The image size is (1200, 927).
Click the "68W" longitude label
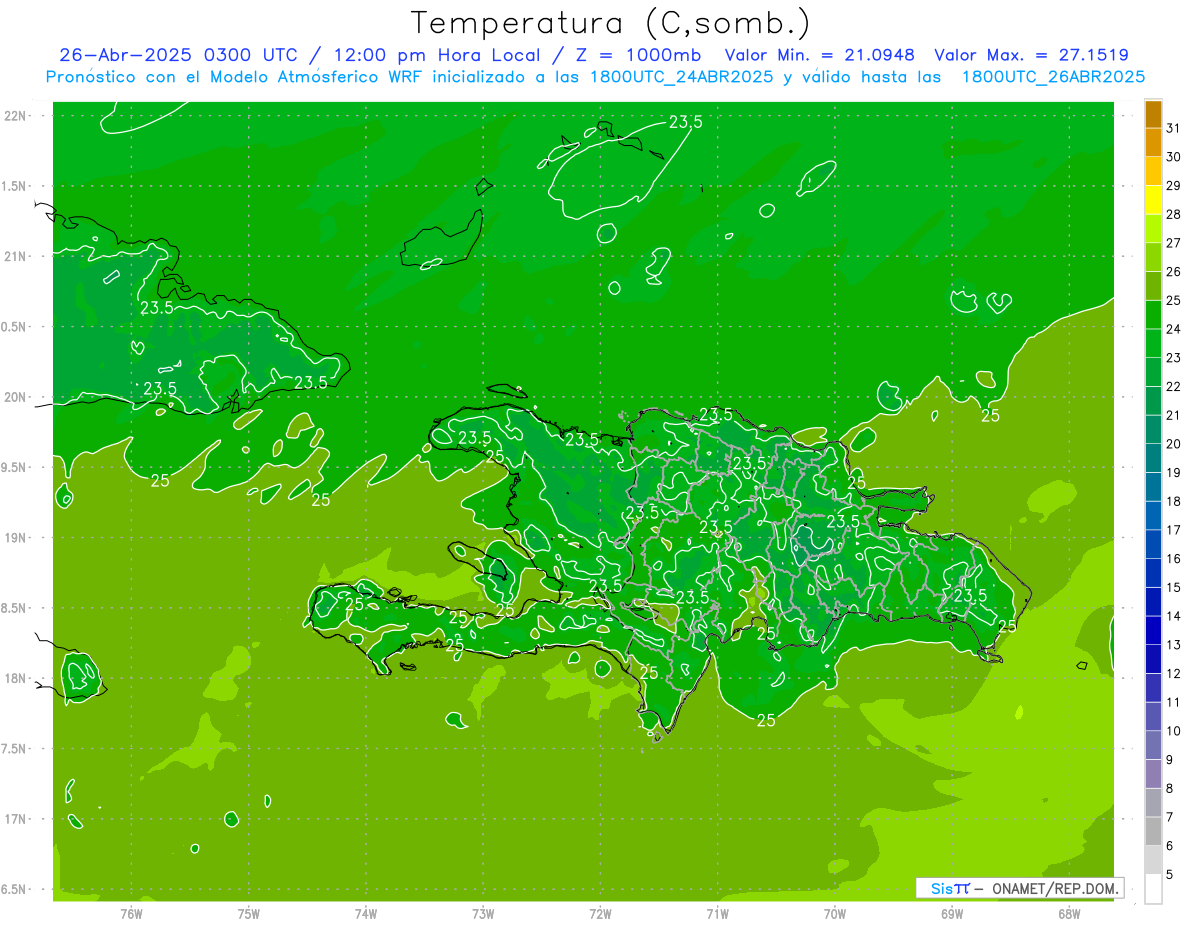pyautogui.click(x=1069, y=913)
